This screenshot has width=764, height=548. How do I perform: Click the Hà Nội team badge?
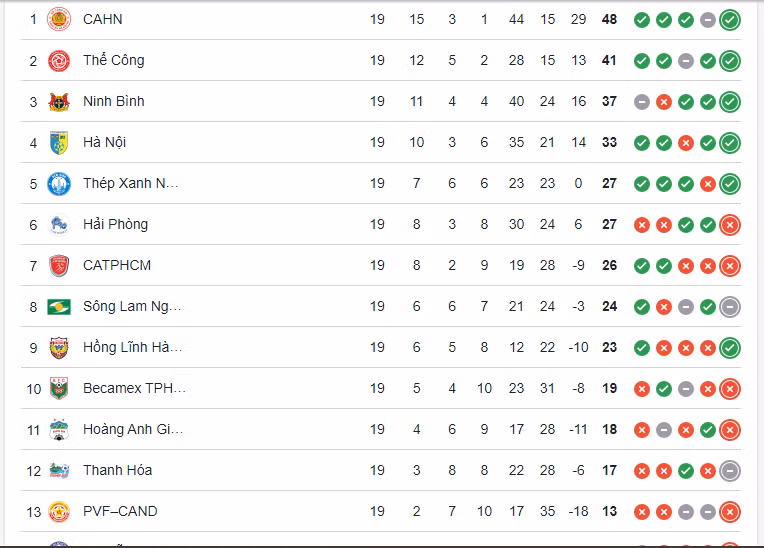tap(59, 143)
